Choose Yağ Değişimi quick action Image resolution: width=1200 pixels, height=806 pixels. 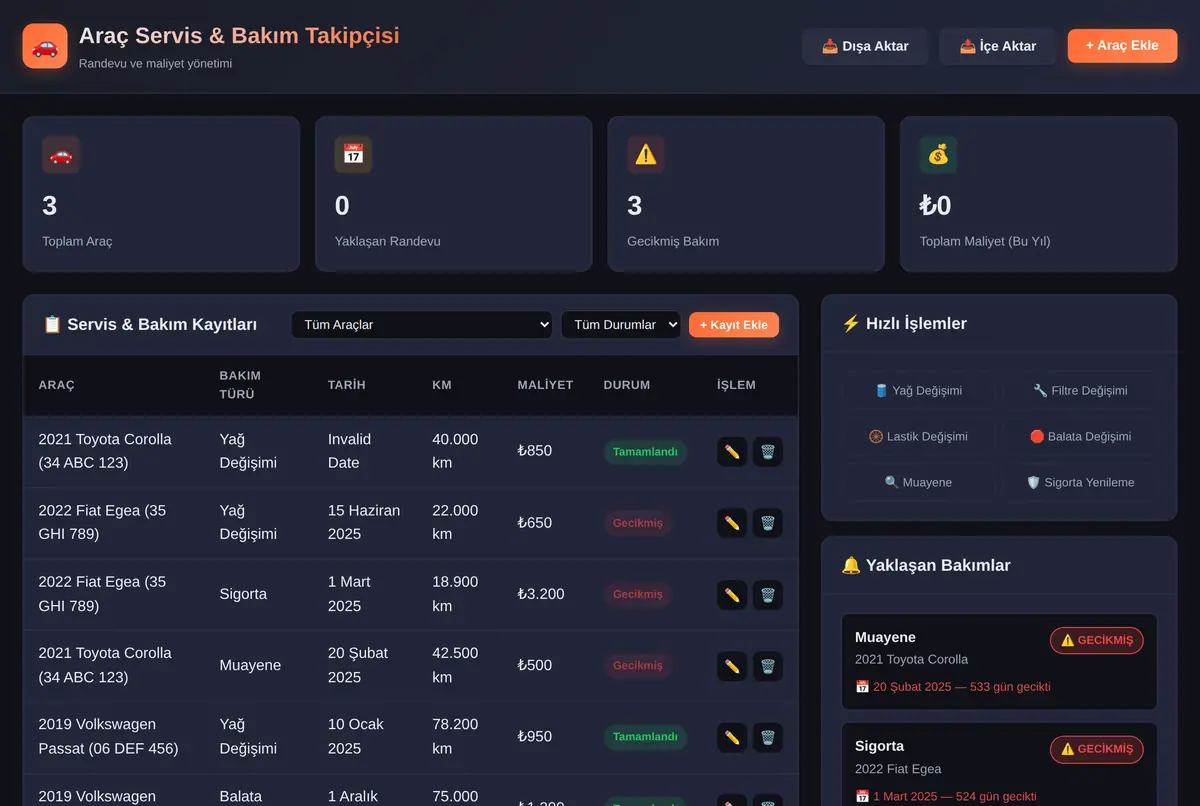[x=918, y=391]
